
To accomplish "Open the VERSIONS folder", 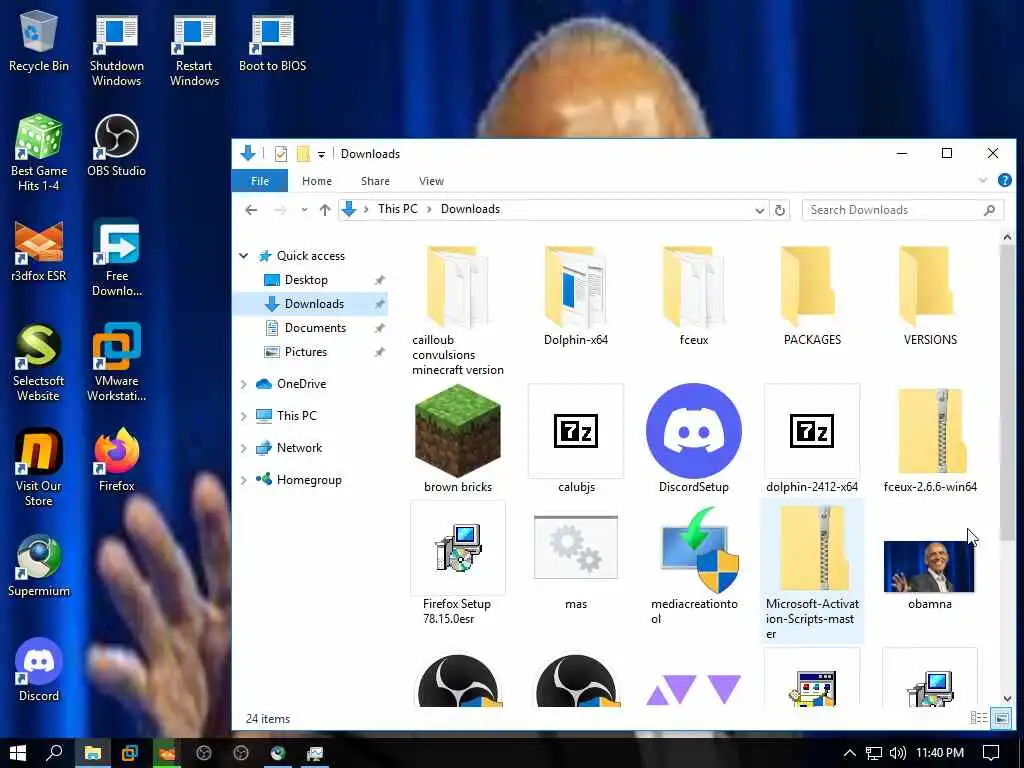I will [930, 295].
